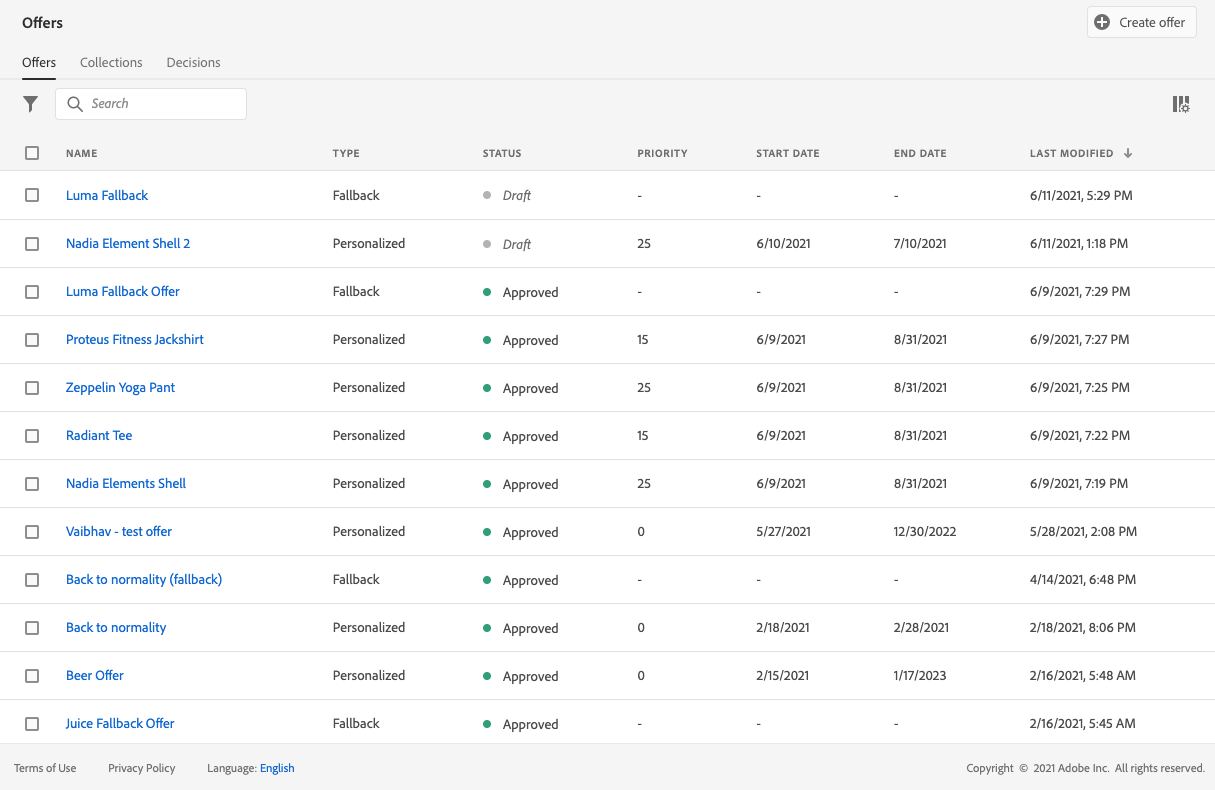Open Terms of Use footer link
1215x790 pixels.
[45, 768]
